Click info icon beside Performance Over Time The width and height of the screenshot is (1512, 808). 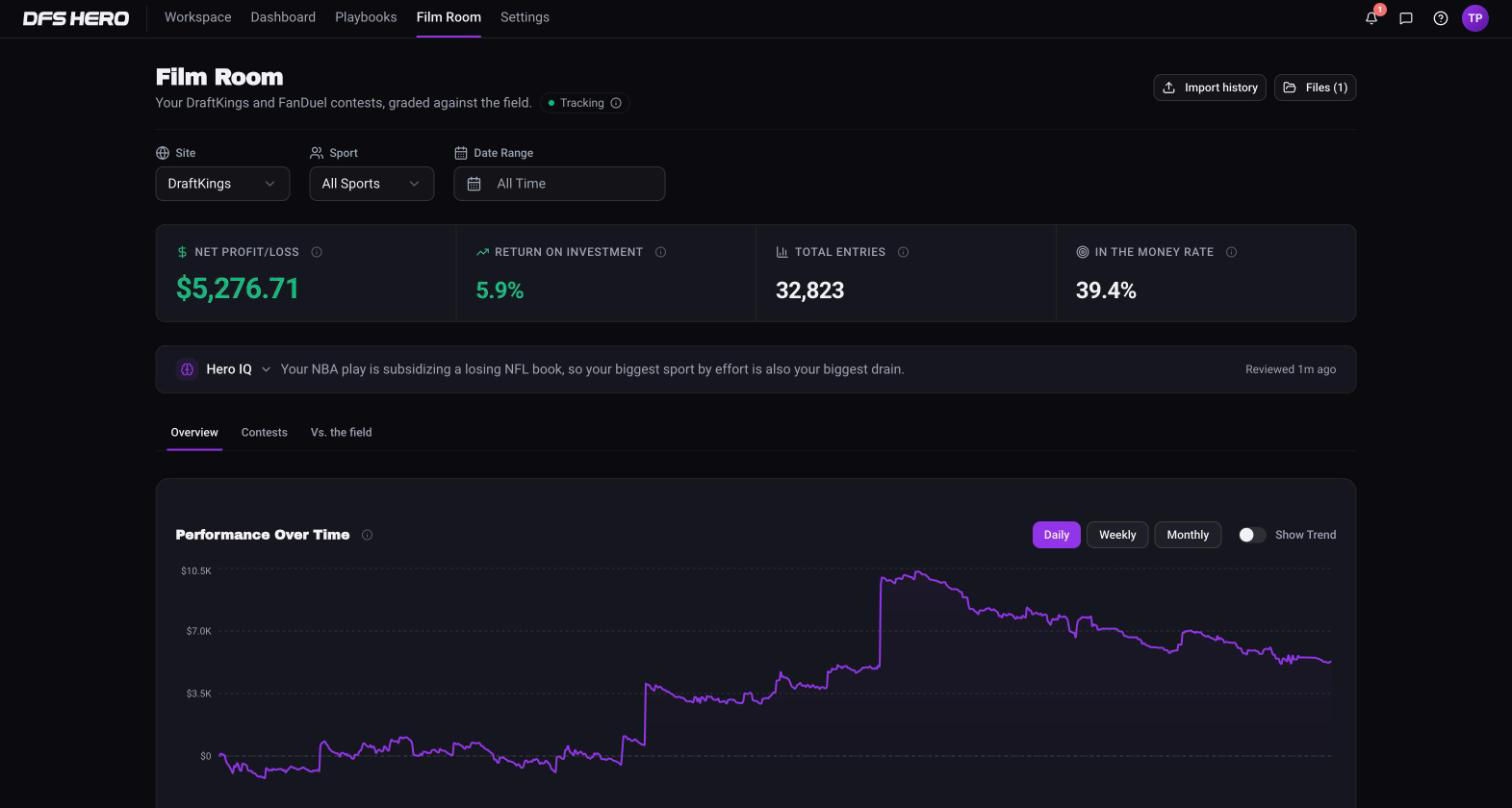pos(367,535)
